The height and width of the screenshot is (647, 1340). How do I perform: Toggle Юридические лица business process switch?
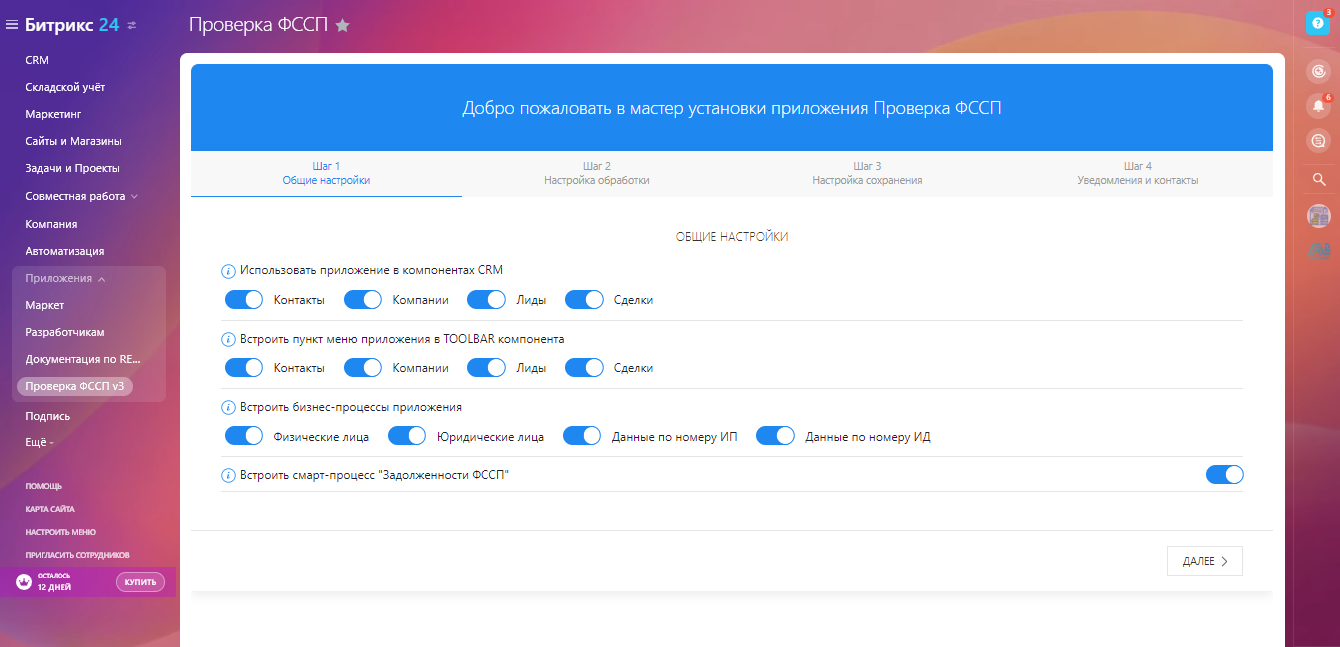[x=407, y=436]
